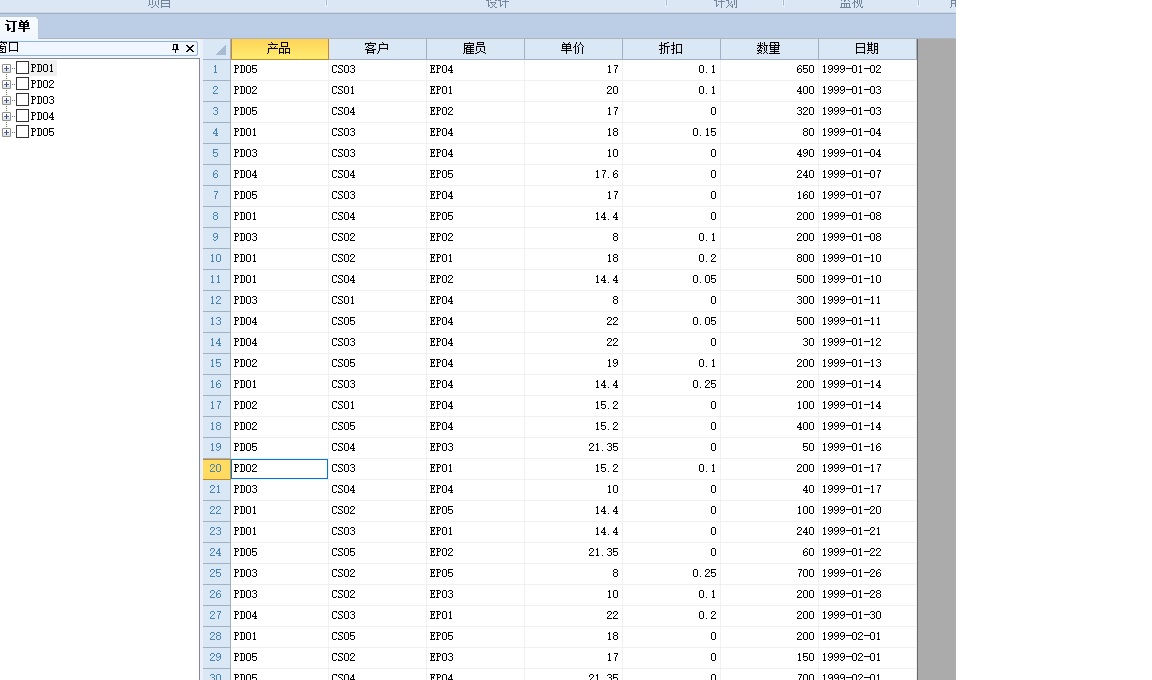The image size is (1152, 680).
Task: Click the 数量 column header
Action: click(x=769, y=49)
